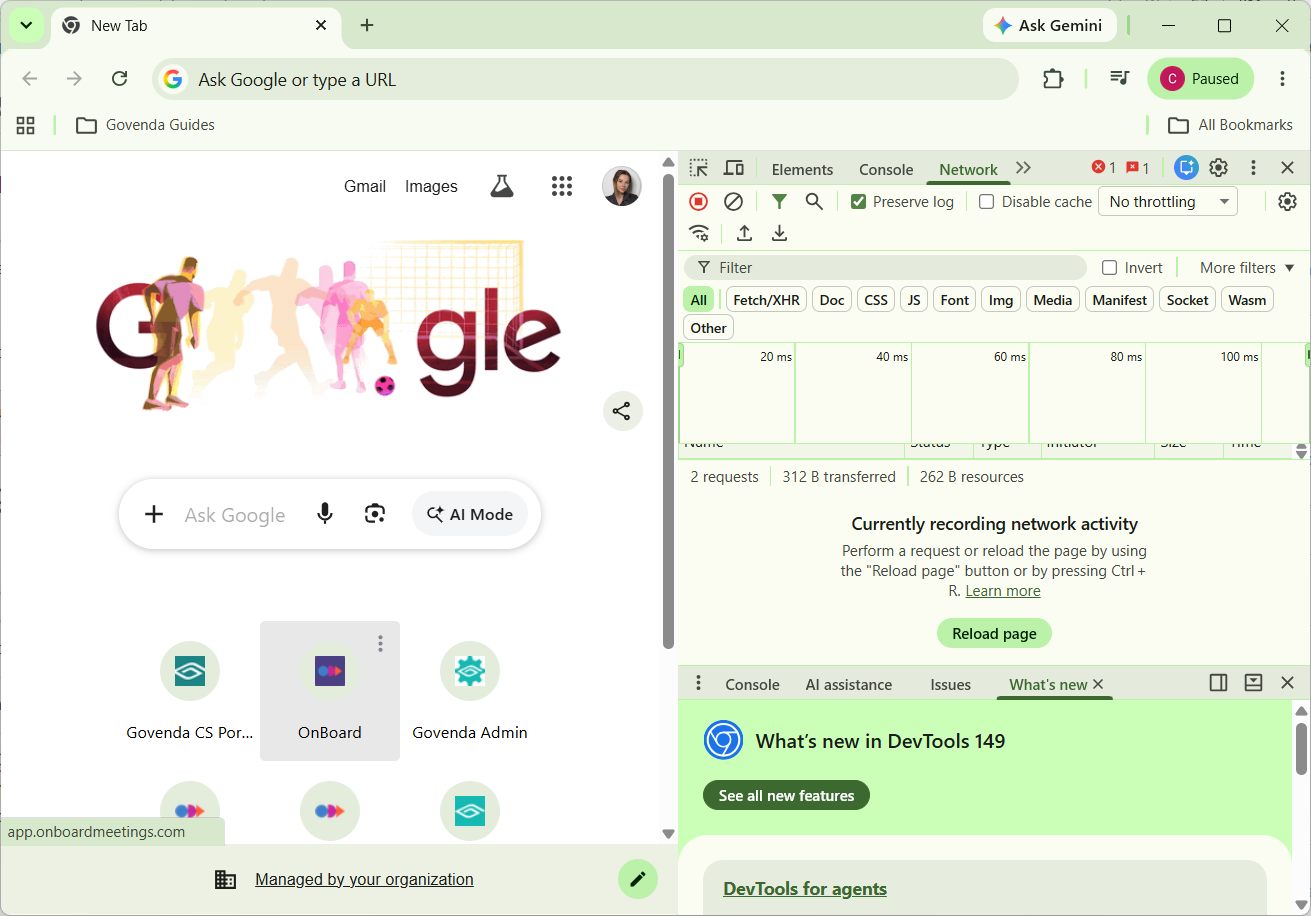Open DevTools customize three-dot menu
This screenshot has width=1311, height=916.
pyautogui.click(x=1253, y=168)
